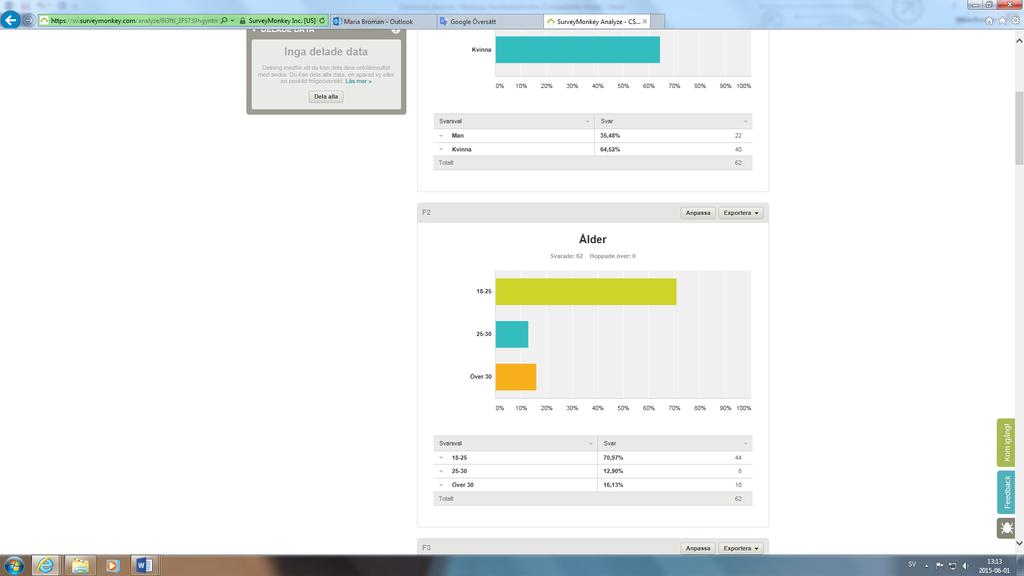This screenshot has width=1024, height=576.
Task: Open the browser Home icon
Action: 989,21
